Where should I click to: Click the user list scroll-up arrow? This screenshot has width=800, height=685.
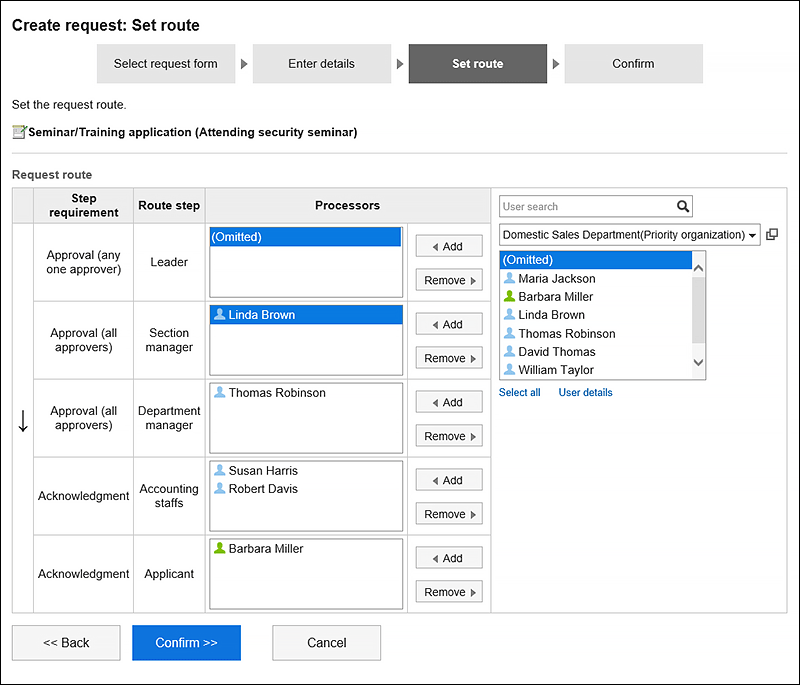click(x=698, y=268)
